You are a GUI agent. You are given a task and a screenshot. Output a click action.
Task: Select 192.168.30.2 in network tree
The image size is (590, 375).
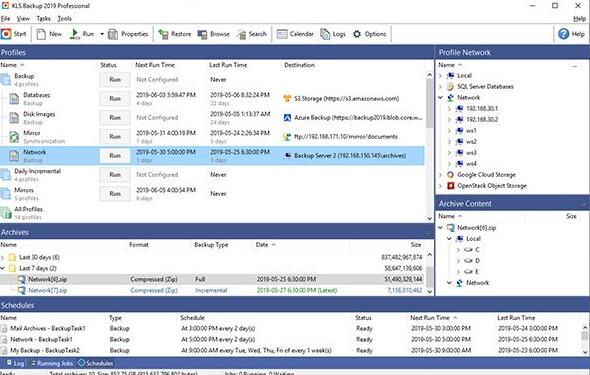[x=482, y=120]
